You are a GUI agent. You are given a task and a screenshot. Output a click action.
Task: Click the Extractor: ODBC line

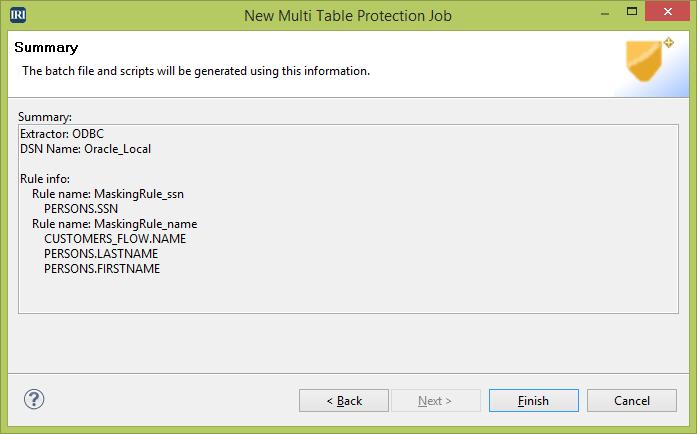click(62, 134)
